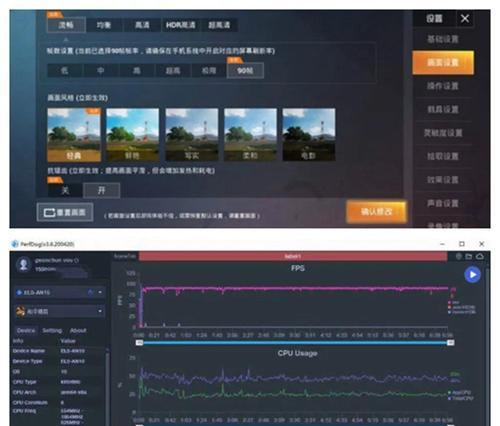
Task: Switch to the Setting tab
Action: pos(52,330)
